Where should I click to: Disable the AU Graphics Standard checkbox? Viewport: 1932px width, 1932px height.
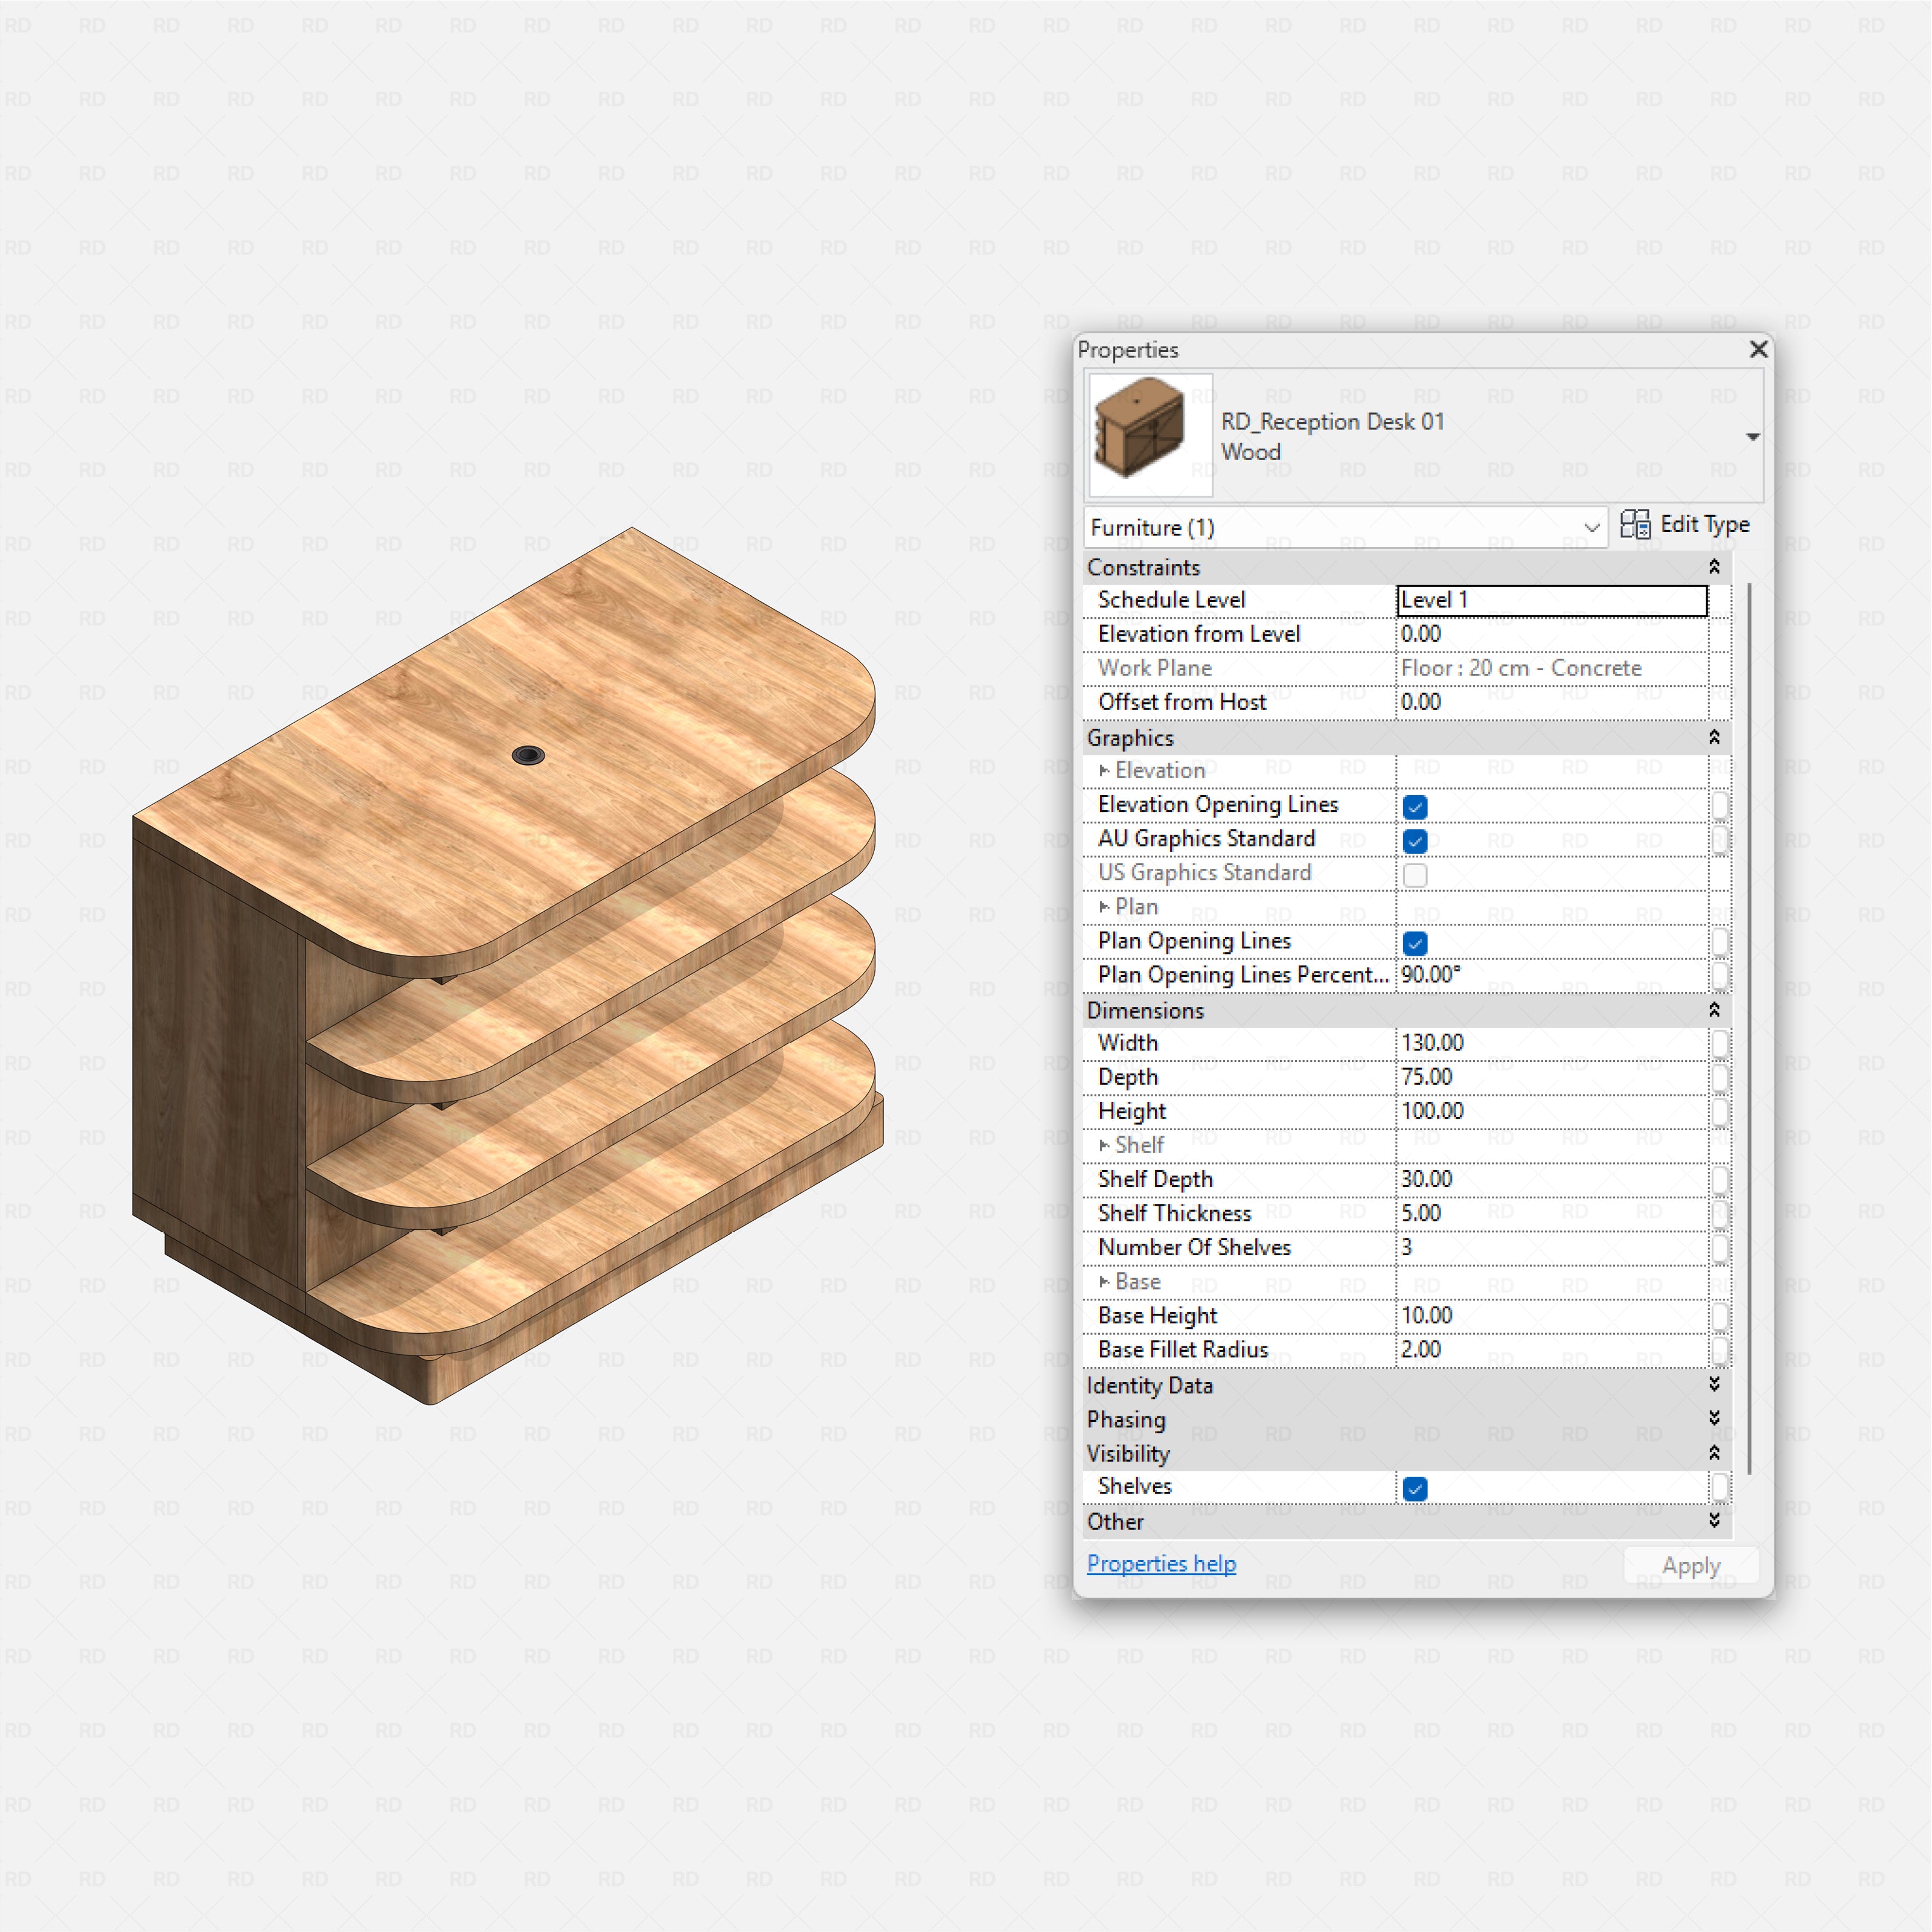point(1415,840)
